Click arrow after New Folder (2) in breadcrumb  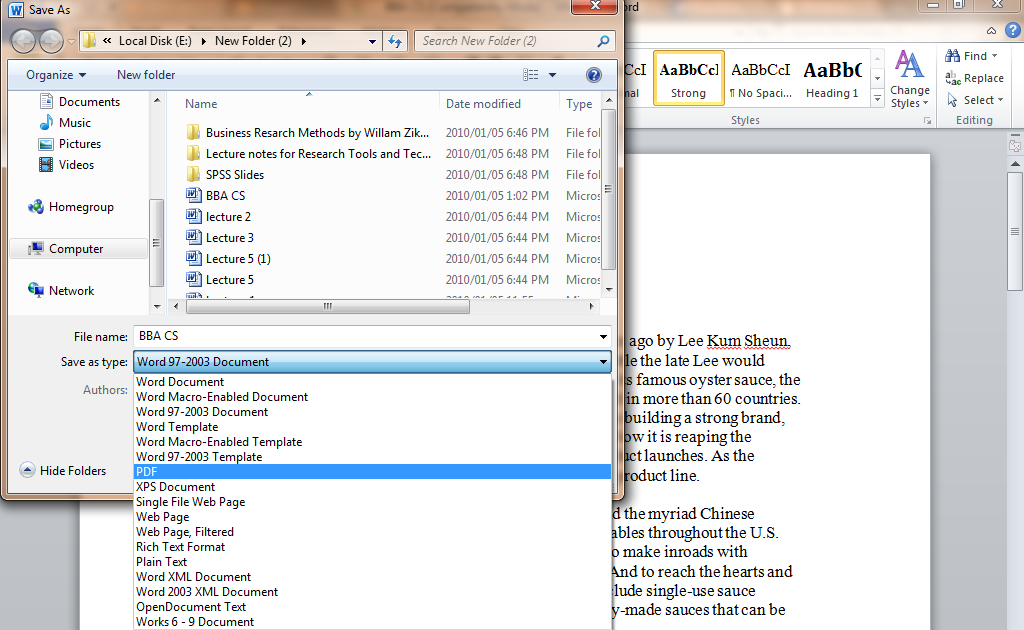tap(304, 41)
